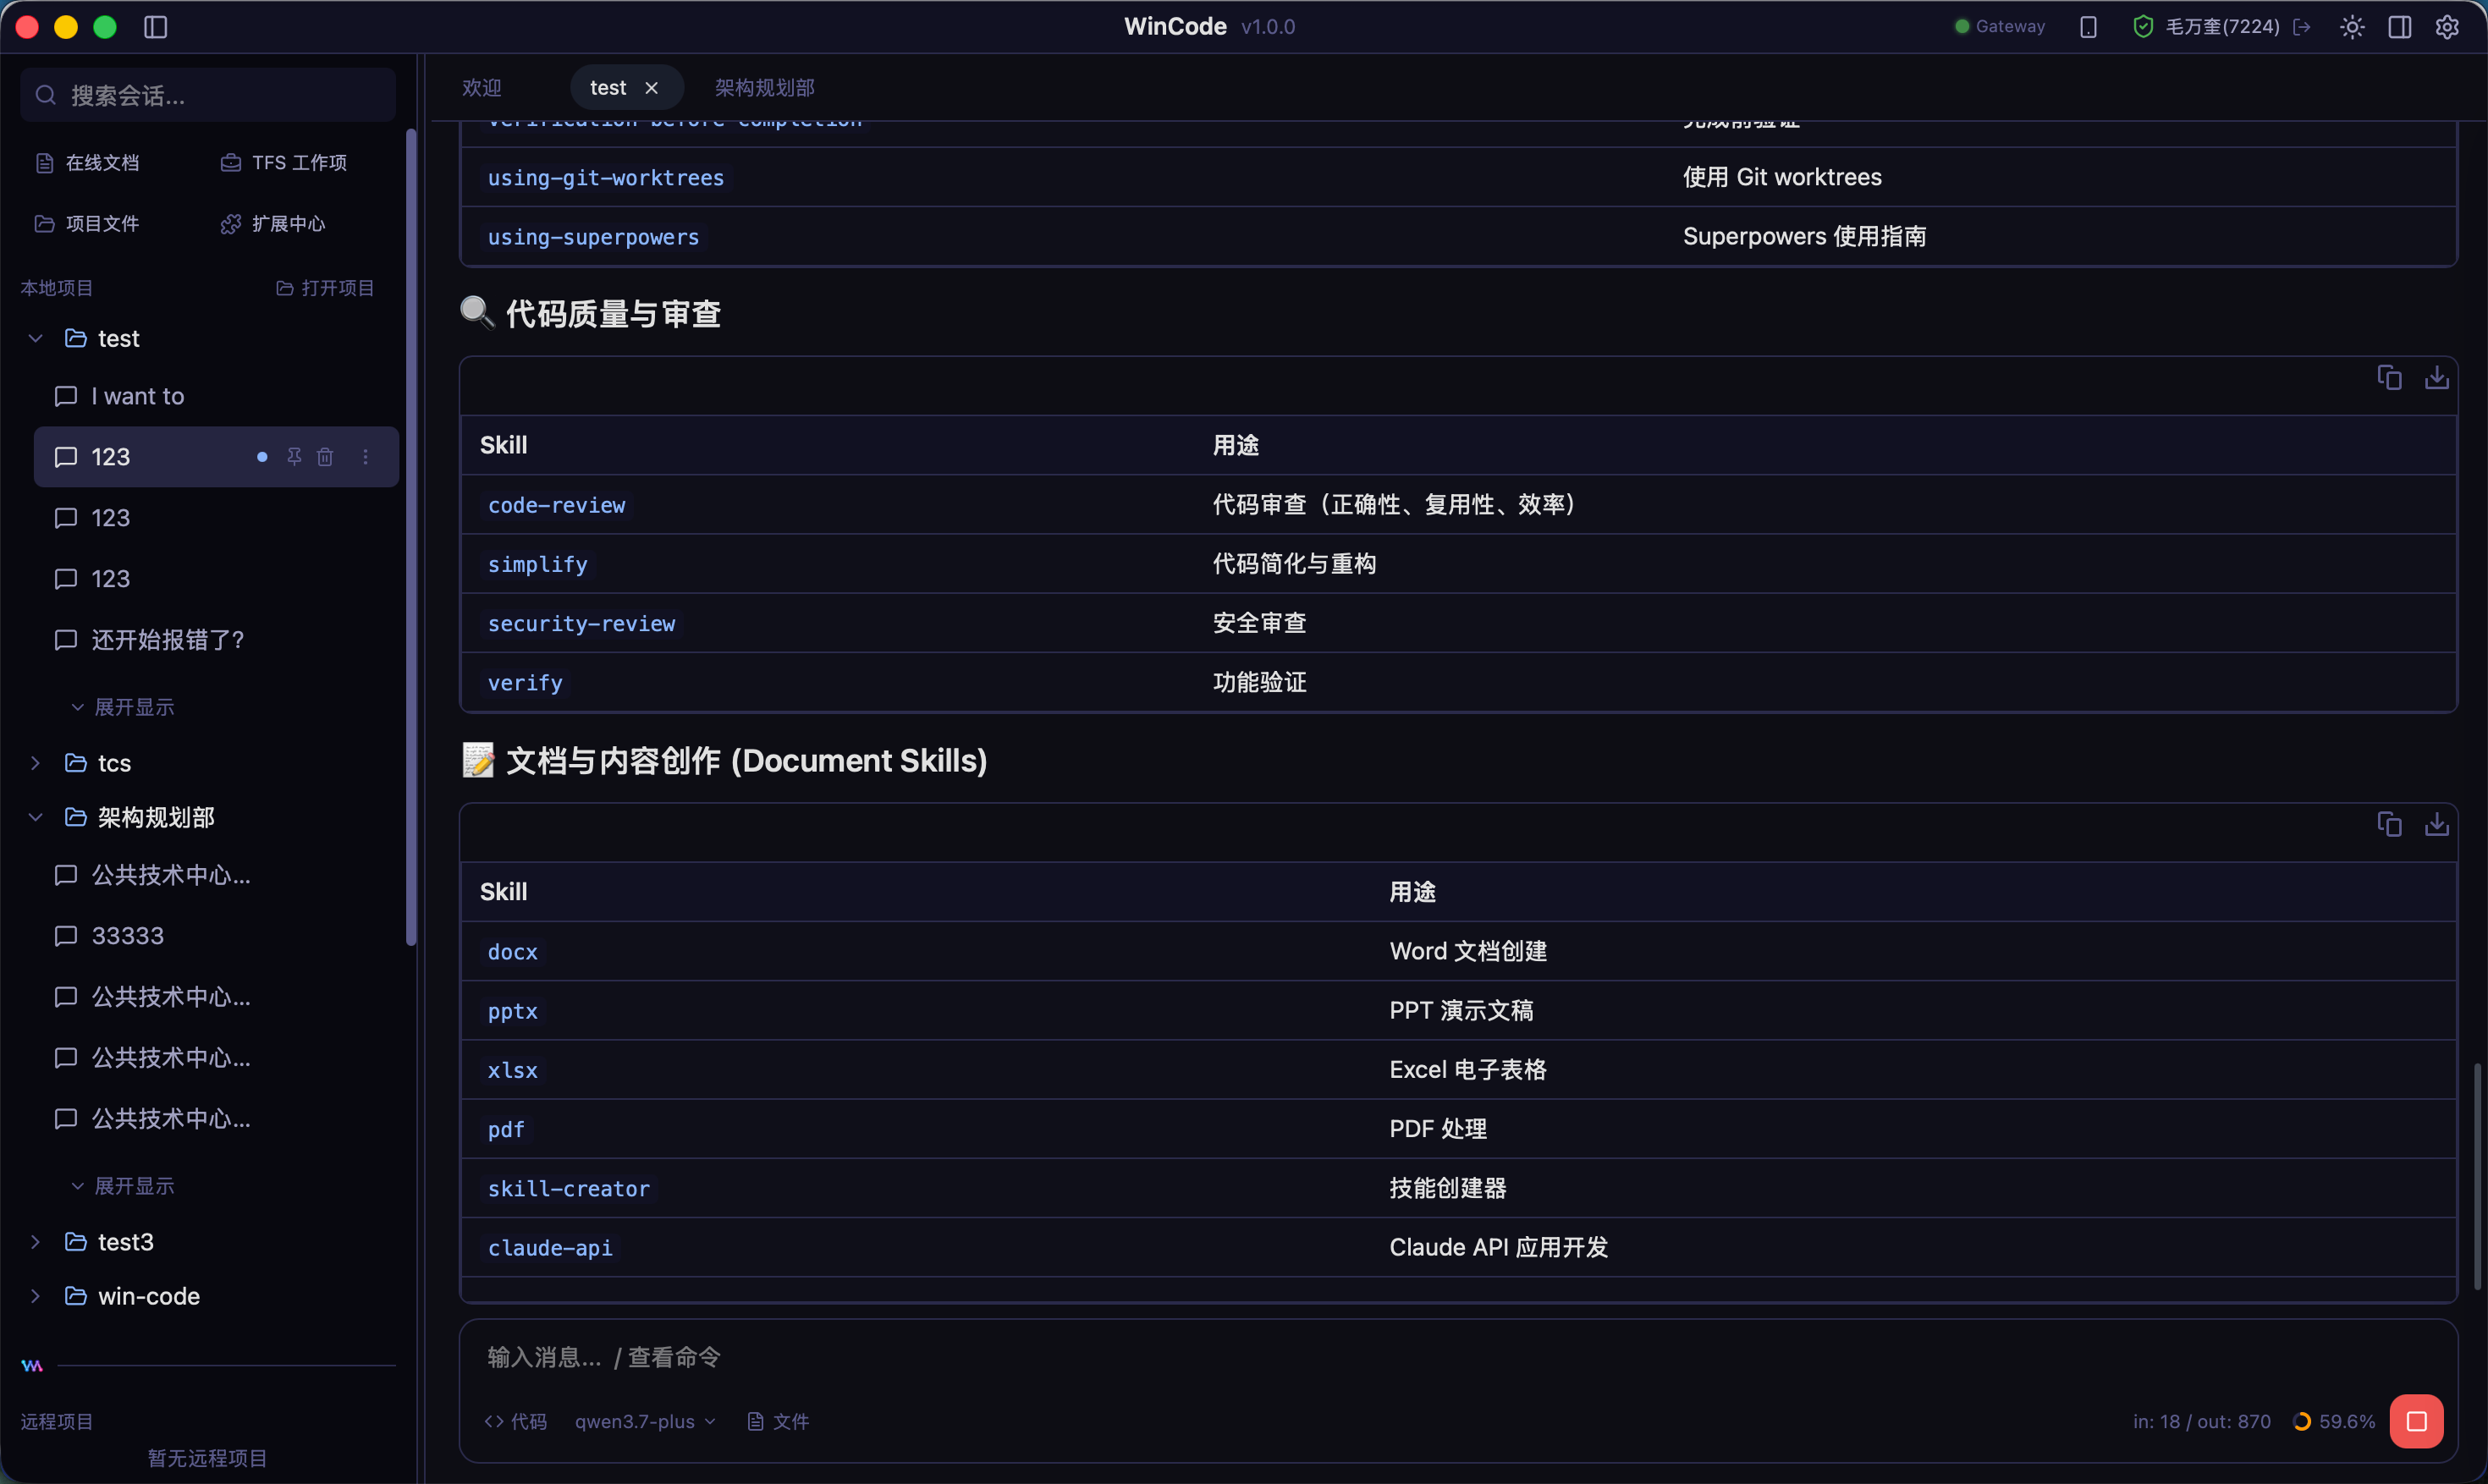
Task: Copy the 代码质量与审查 table
Action: [x=2390, y=378]
